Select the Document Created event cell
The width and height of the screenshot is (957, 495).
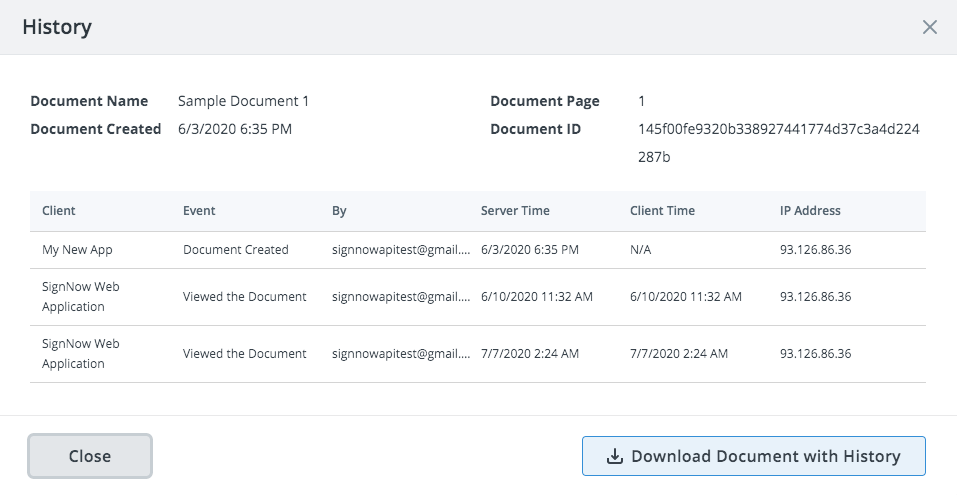coord(235,250)
